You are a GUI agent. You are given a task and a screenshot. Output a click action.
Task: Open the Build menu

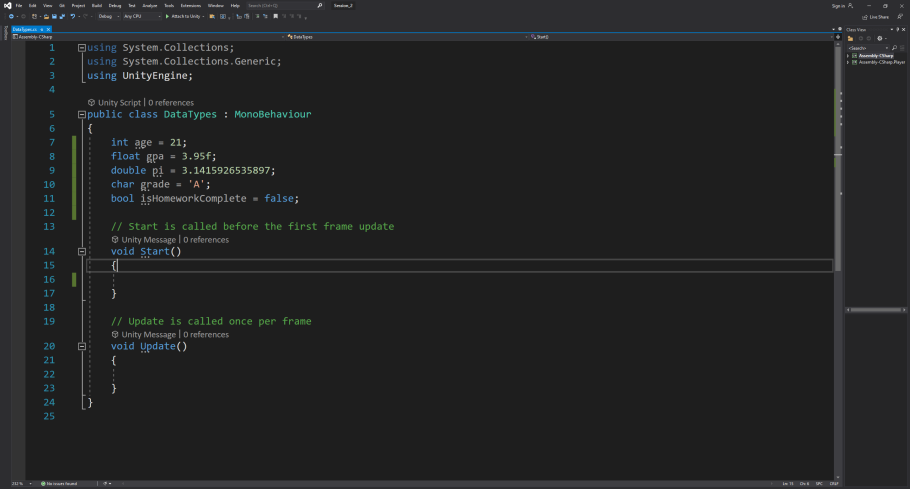pyautogui.click(x=97, y=5)
